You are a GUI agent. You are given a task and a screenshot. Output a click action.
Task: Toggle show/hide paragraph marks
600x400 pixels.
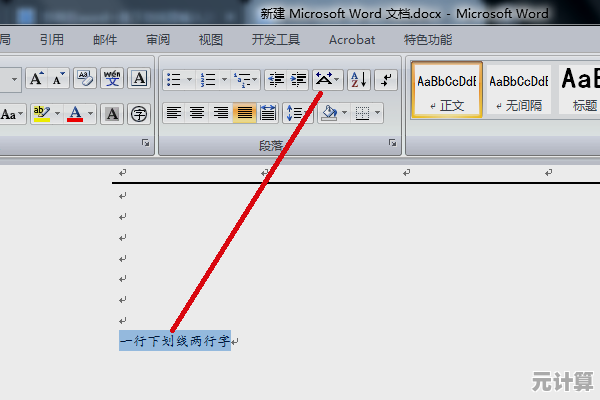click(386, 80)
